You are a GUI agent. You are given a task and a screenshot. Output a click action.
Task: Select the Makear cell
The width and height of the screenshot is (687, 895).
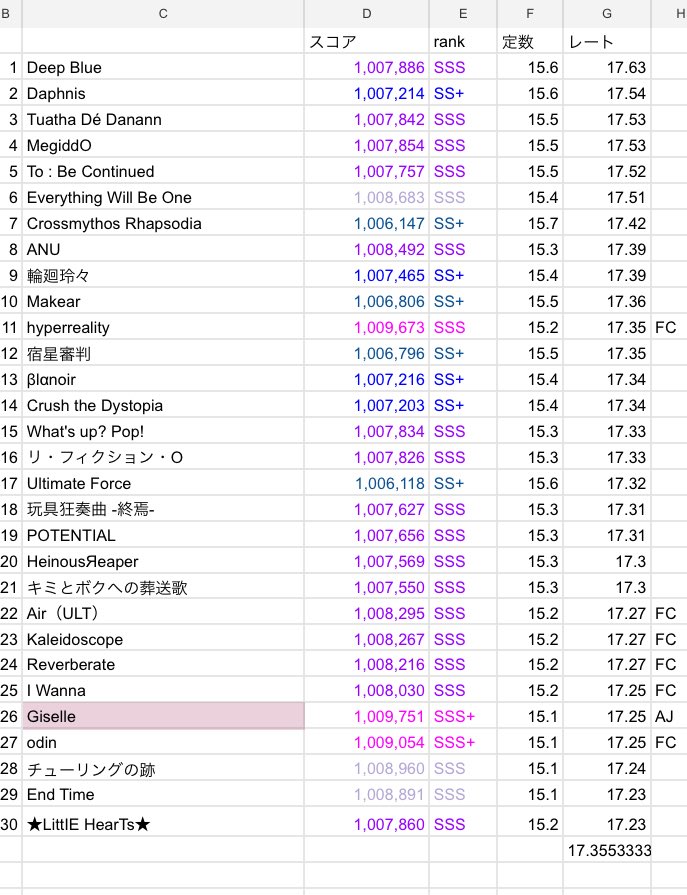pyautogui.click(x=163, y=301)
